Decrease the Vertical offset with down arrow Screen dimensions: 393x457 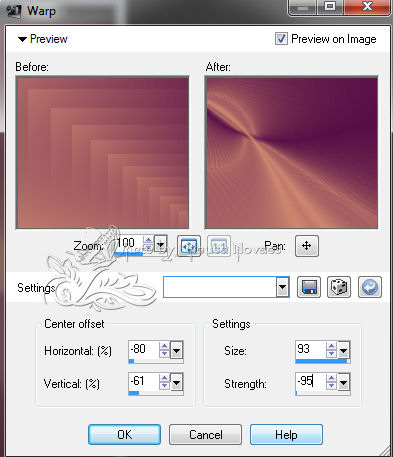164,386
